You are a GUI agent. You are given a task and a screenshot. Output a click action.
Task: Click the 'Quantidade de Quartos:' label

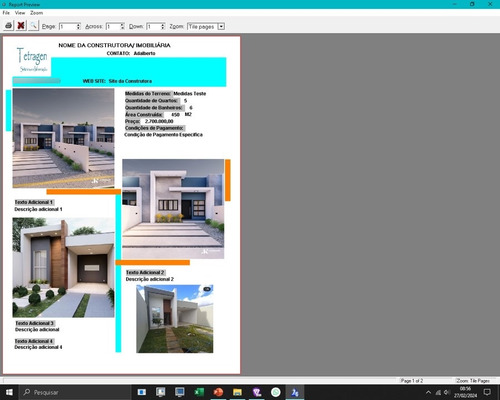(x=151, y=101)
